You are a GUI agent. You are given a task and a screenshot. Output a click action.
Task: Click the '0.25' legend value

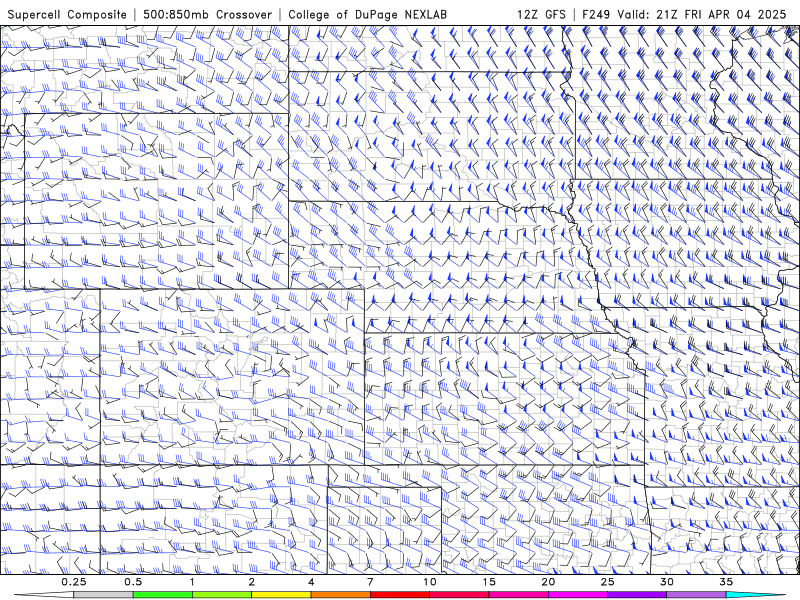click(x=73, y=582)
